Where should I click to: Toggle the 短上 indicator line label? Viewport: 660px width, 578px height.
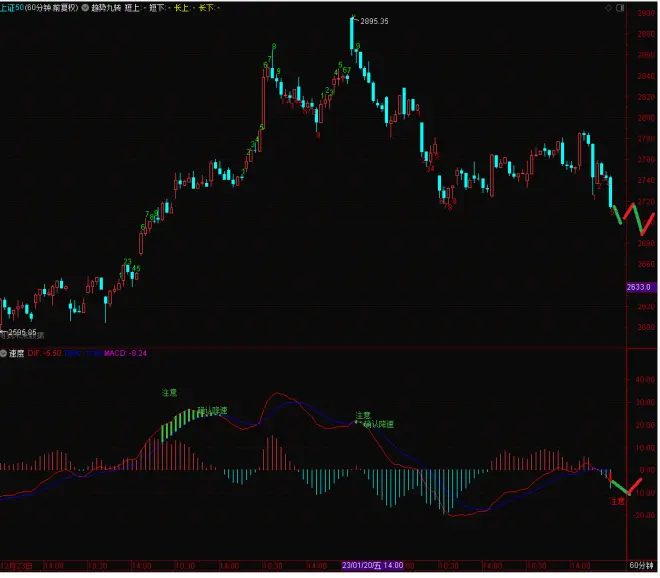(131, 7)
